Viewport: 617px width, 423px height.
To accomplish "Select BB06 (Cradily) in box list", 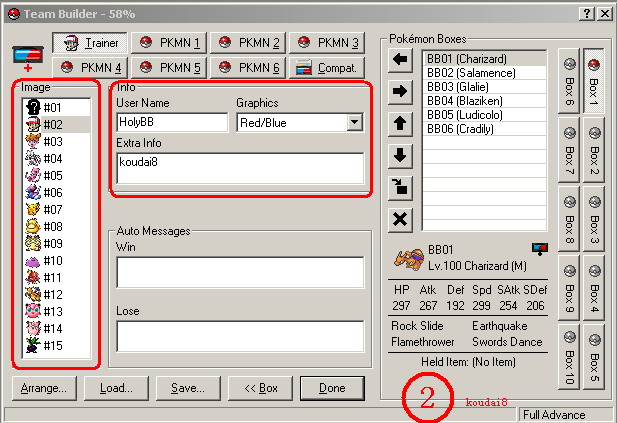I will [484, 129].
